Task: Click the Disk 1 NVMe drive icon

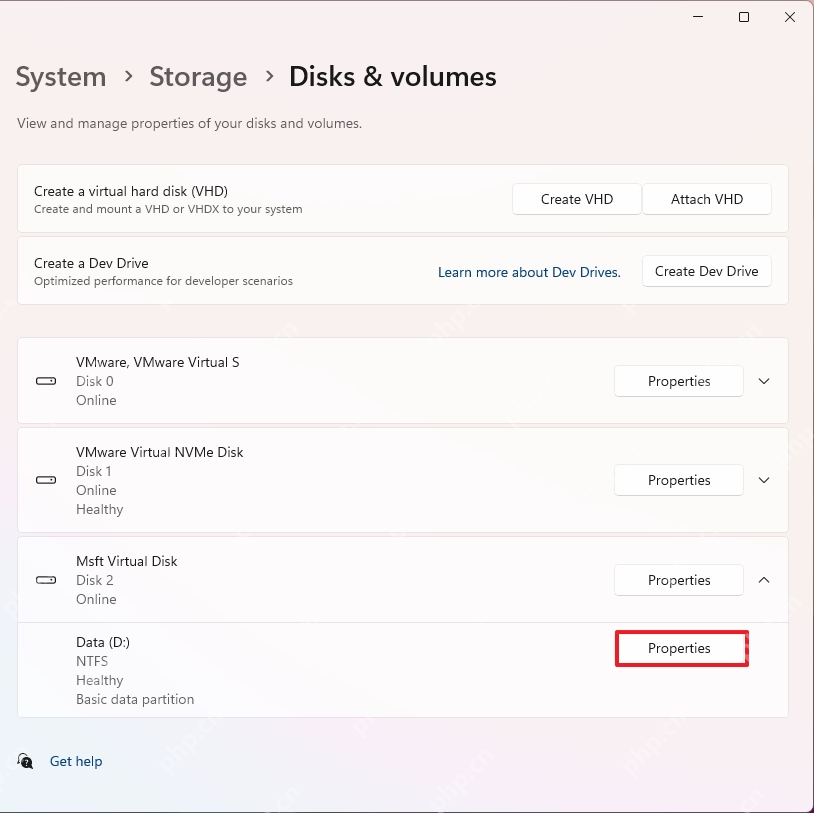Action: [x=46, y=480]
